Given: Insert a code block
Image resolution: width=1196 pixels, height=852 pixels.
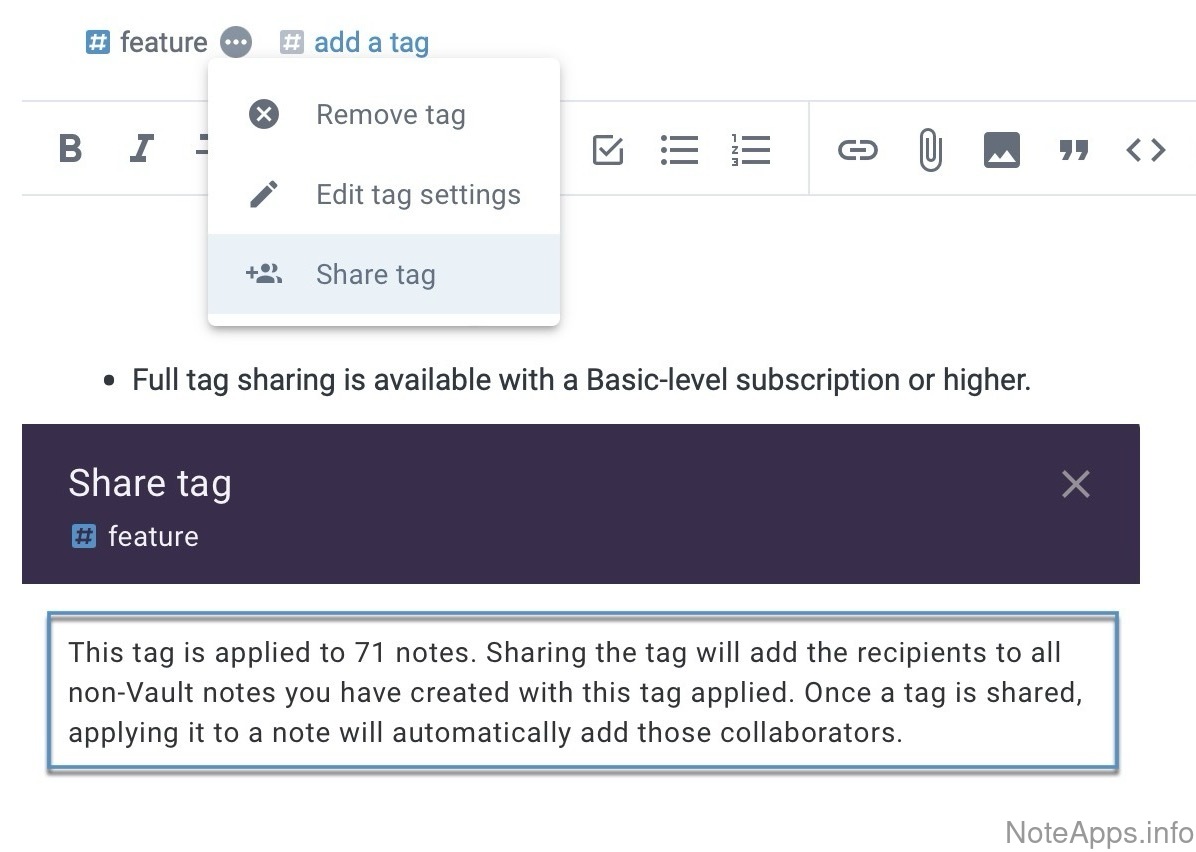Looking at the screenshot, I should (x=1146, y=150).
